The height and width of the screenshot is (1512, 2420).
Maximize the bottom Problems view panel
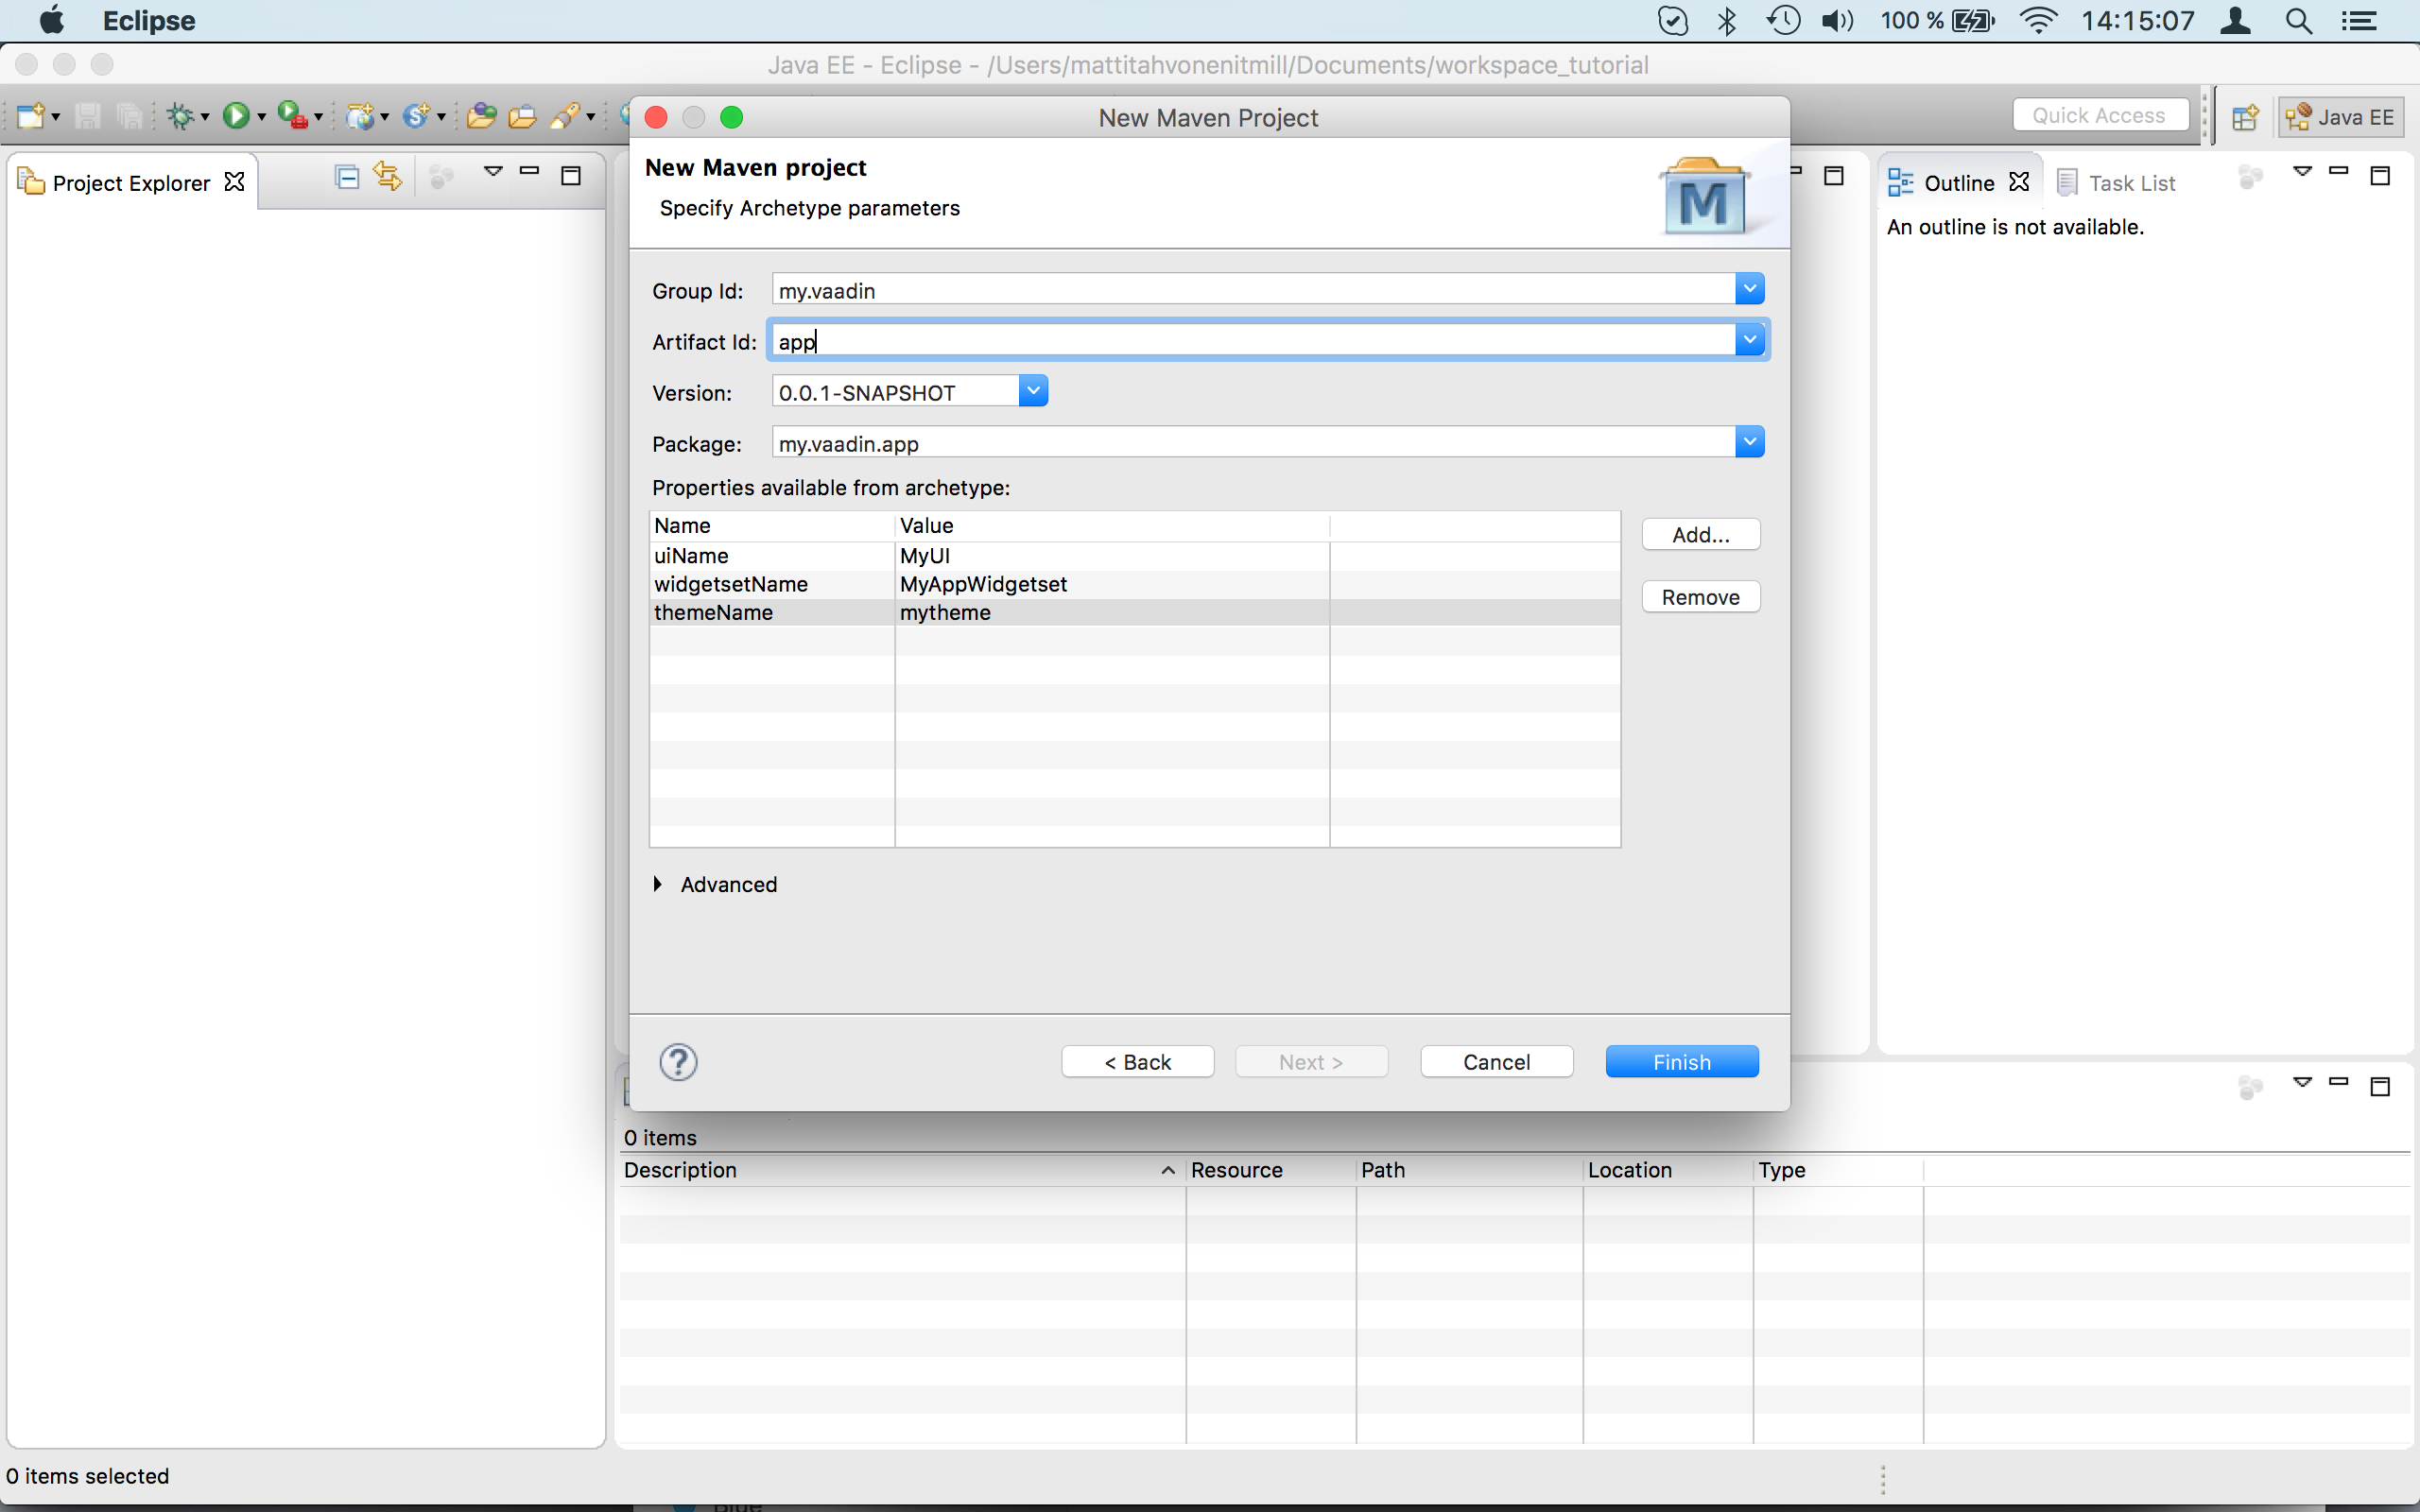pyautogui.click(x=2381, y=1087)
